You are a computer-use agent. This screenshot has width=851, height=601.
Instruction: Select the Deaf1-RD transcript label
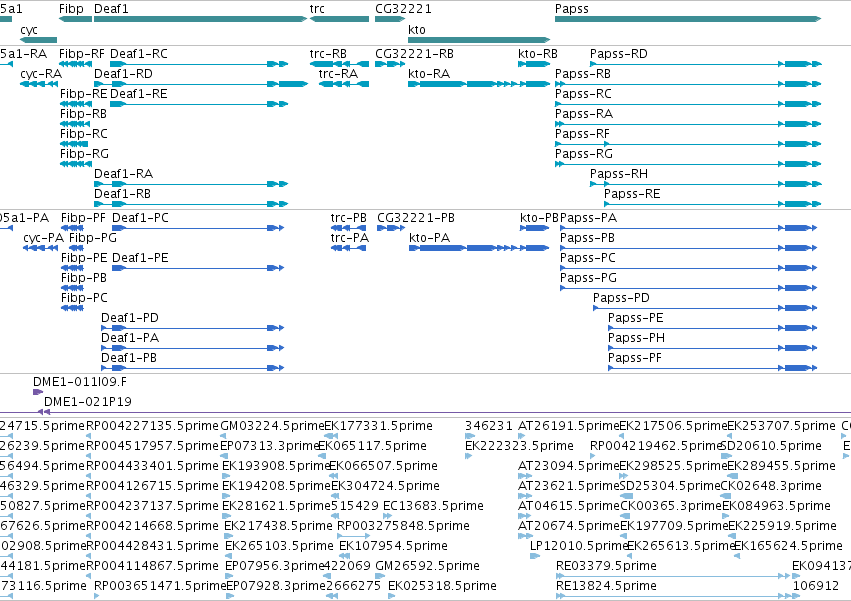point(123,74)
